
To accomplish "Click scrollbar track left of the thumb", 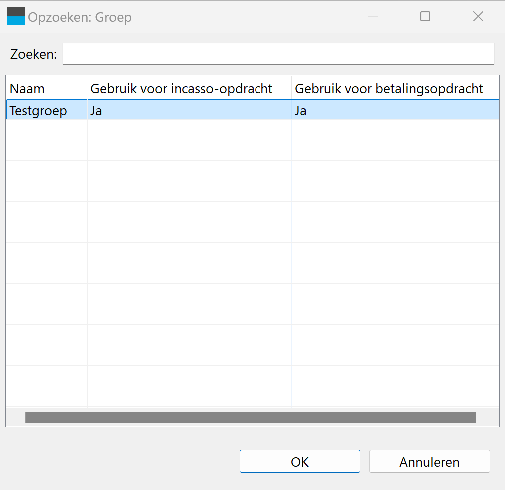I will coord(16,417).
